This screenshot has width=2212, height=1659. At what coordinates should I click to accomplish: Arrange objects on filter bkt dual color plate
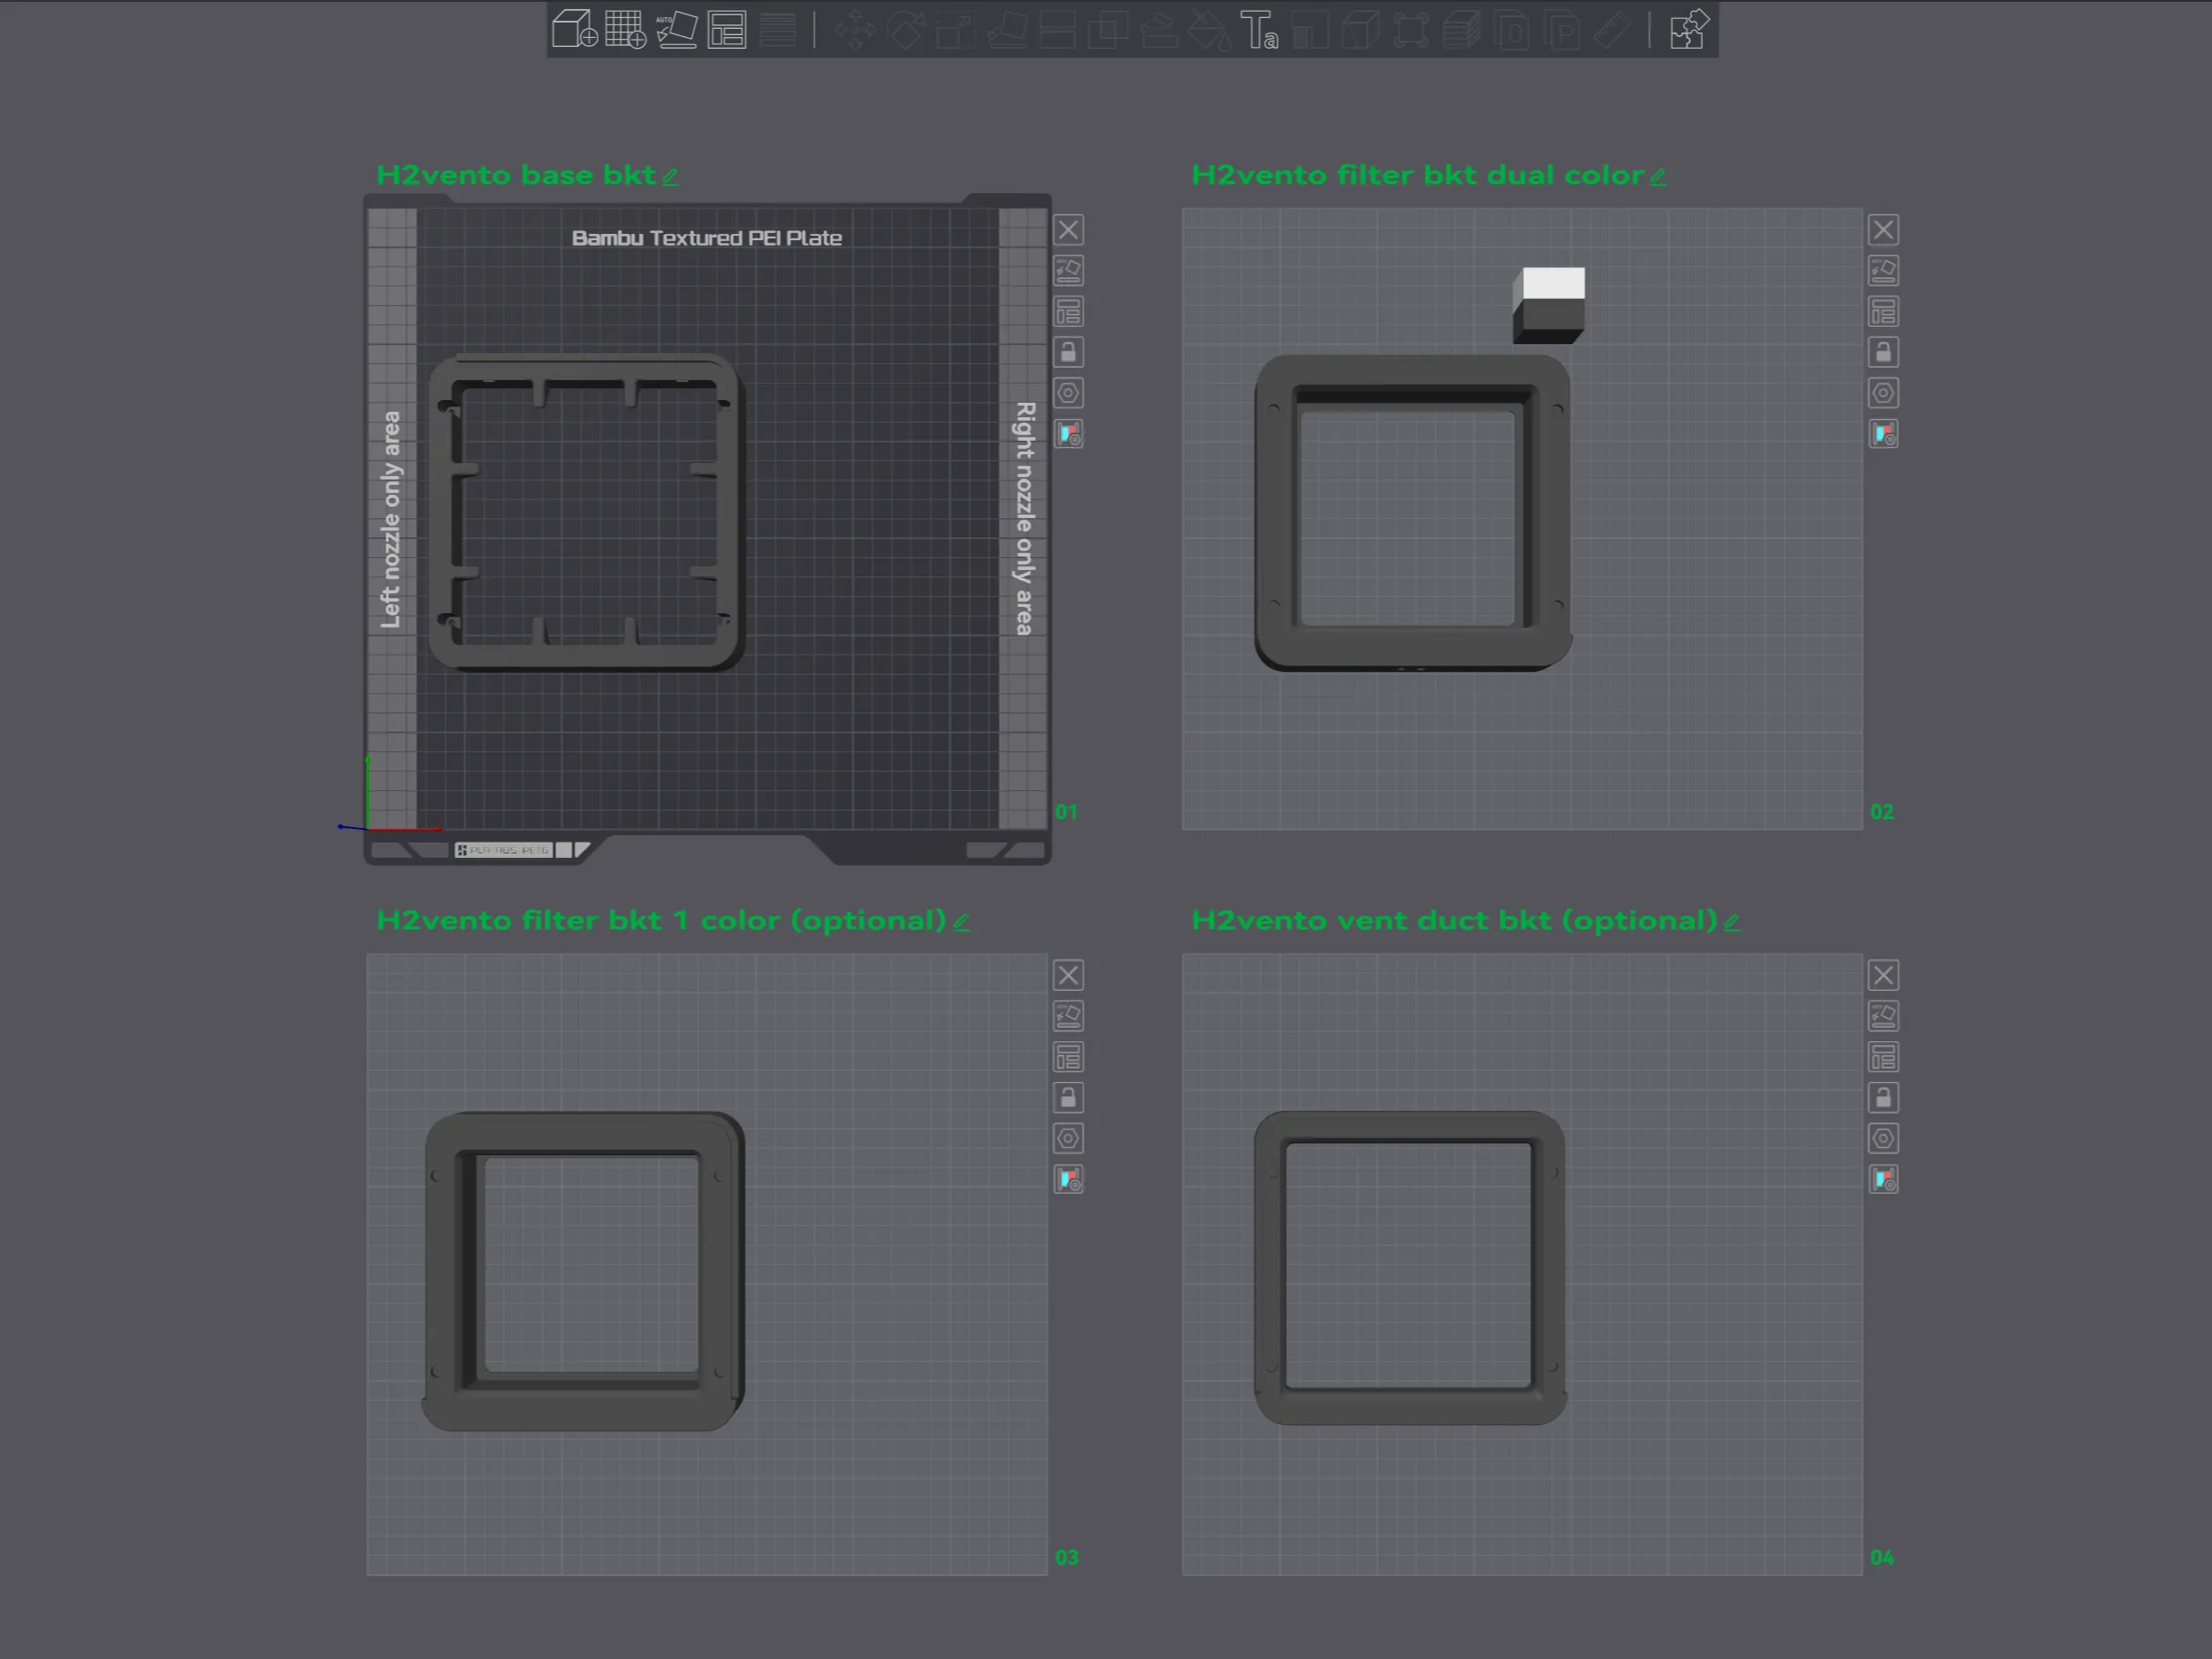(x=1883, y=312)
